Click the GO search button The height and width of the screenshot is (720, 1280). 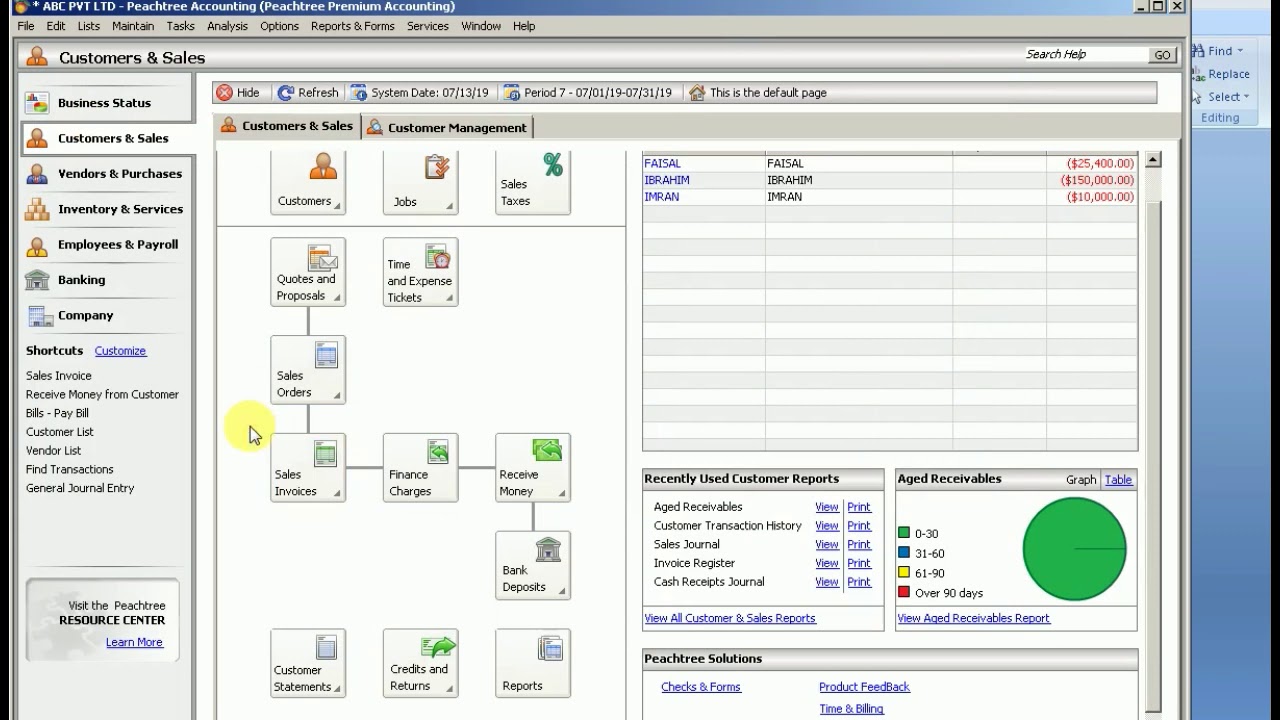click(1162, 55)
